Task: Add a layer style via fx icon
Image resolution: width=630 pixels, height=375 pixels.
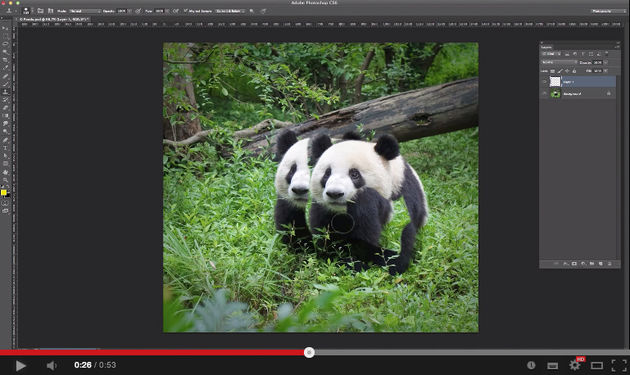Action: [566, 264]
